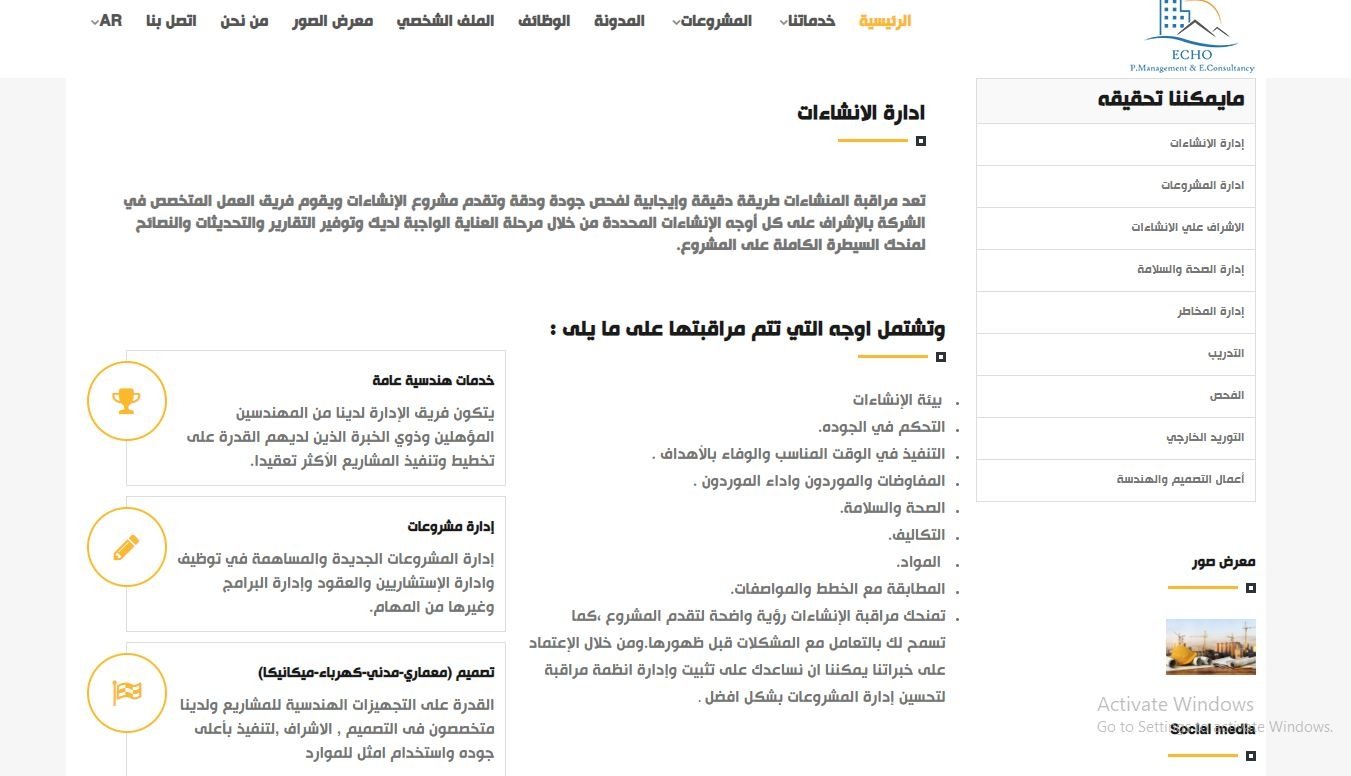
Task: Select الرئيسية in the navigation menu
Action: pos(884,19)
